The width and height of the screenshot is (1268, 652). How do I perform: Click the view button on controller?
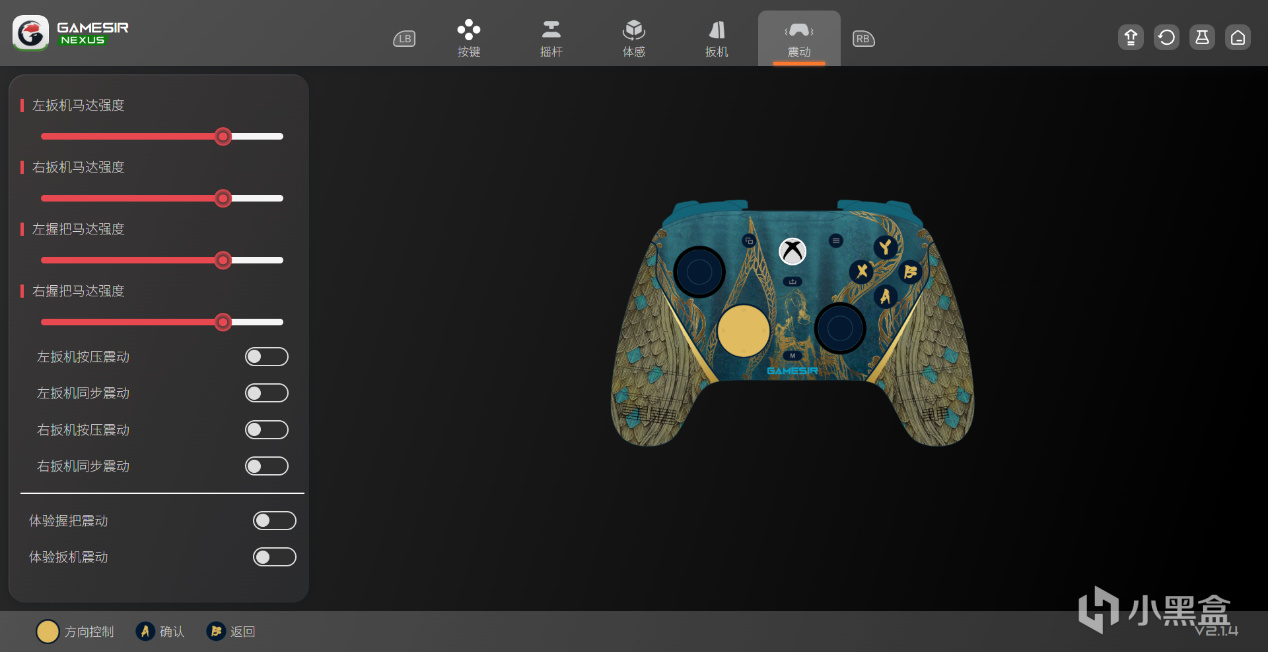[x=749, y=241]
